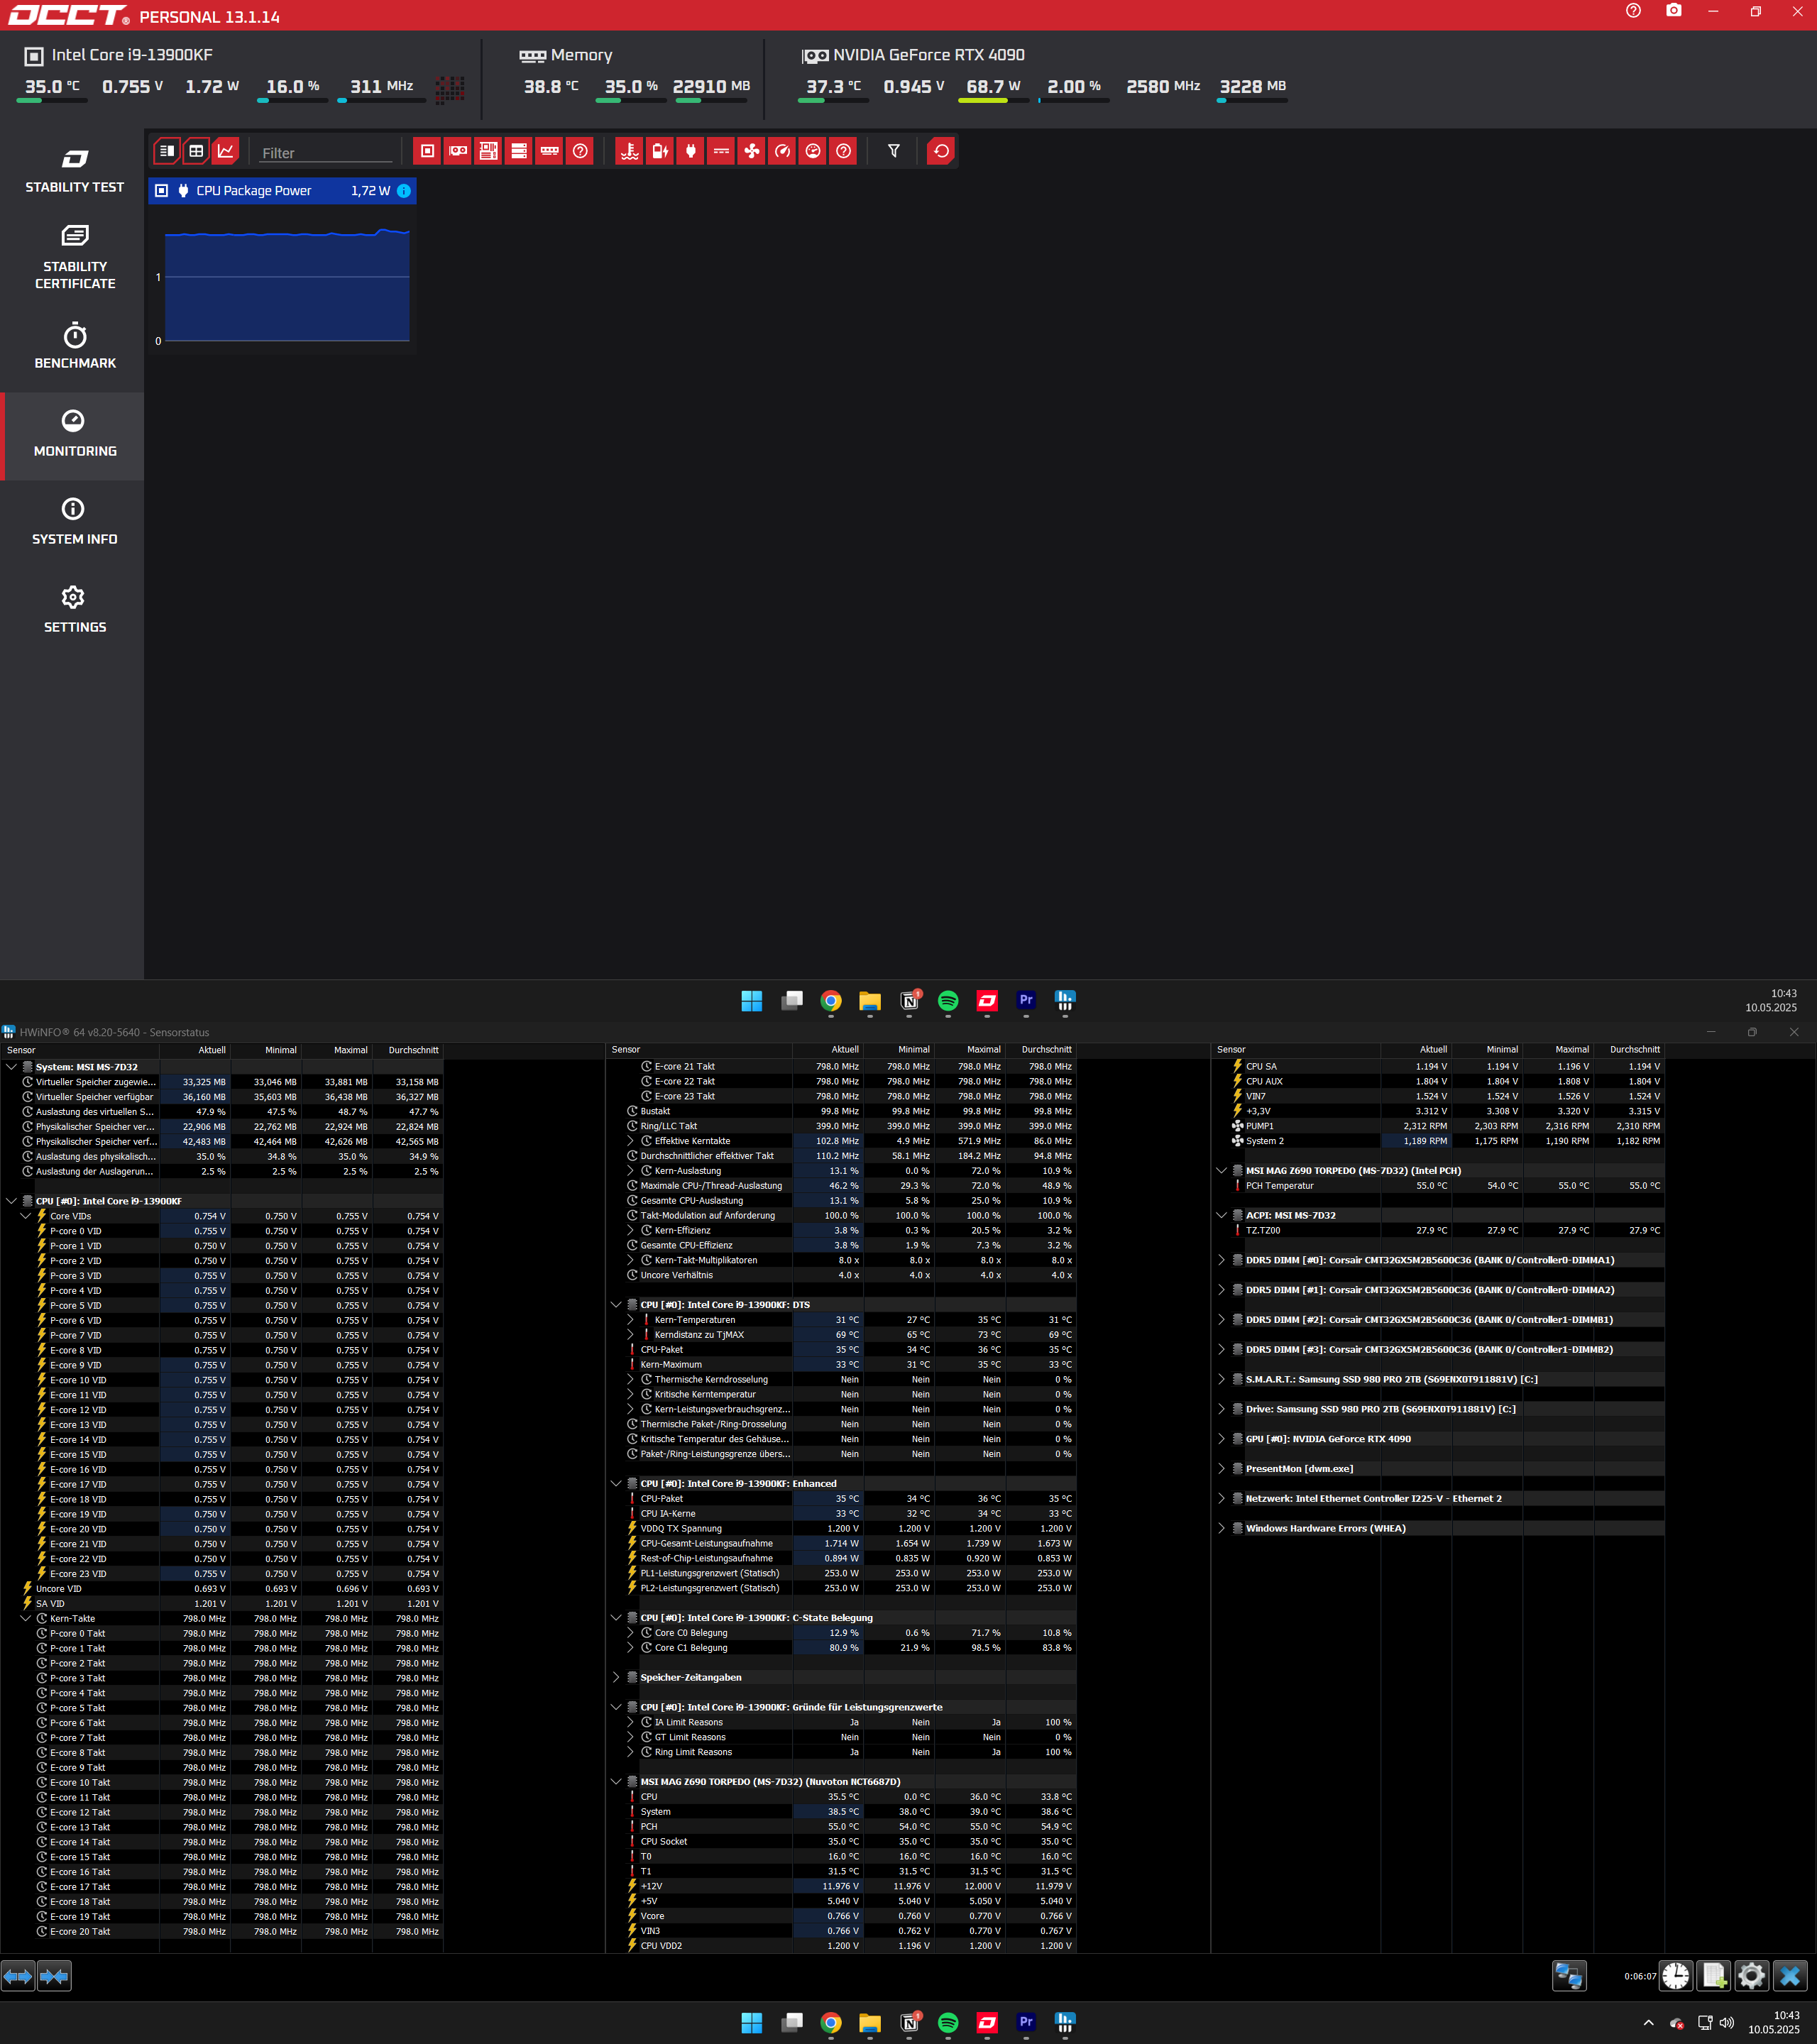Click the HWiNFO logging start icon

pyautogui.click(x=1714, y=1976)
